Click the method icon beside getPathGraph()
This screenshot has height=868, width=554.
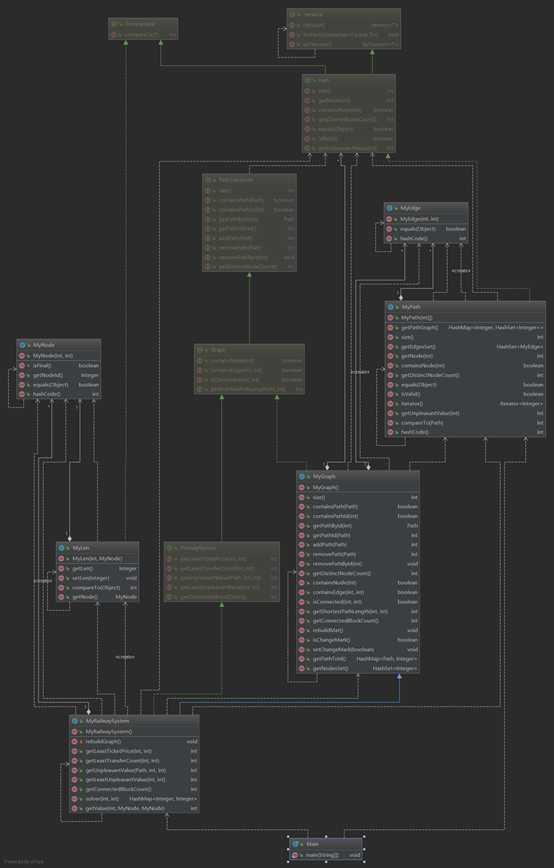[390, 328]
